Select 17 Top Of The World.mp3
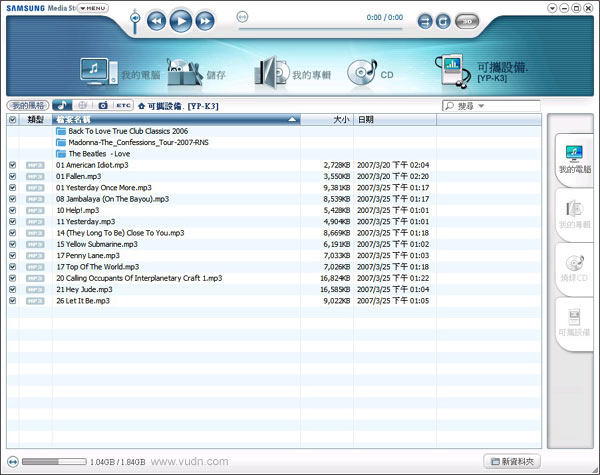Viewport: 600px width, 475px height. [x=98, y=267]
